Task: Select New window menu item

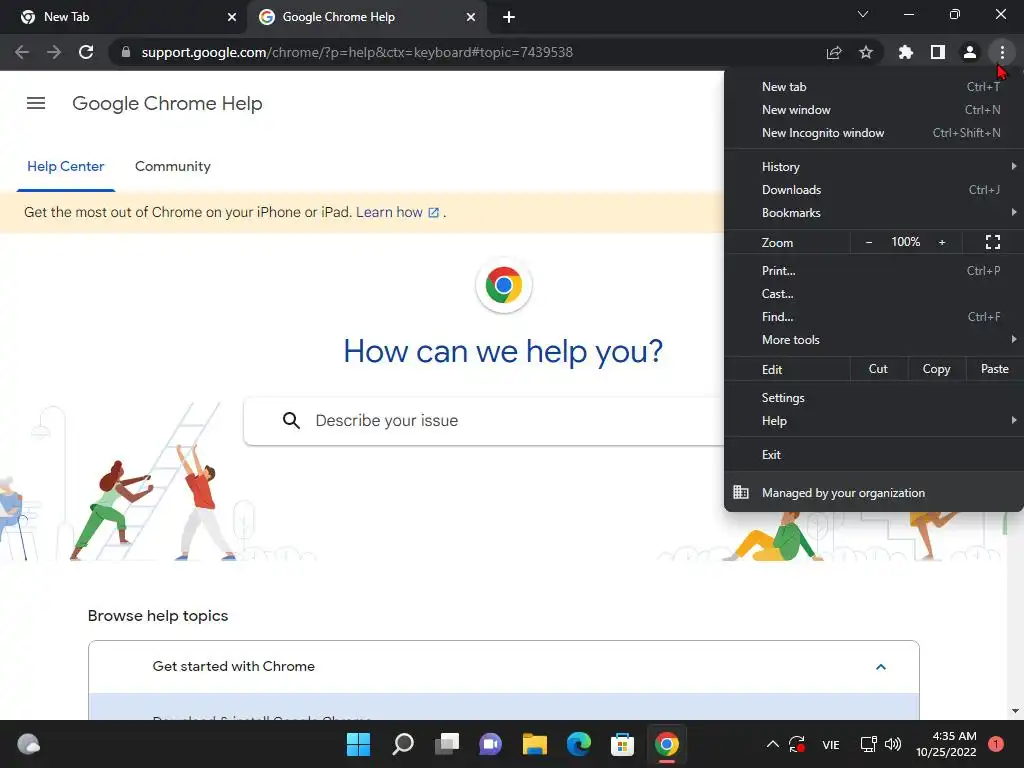Action: click(x=874, y=110)
